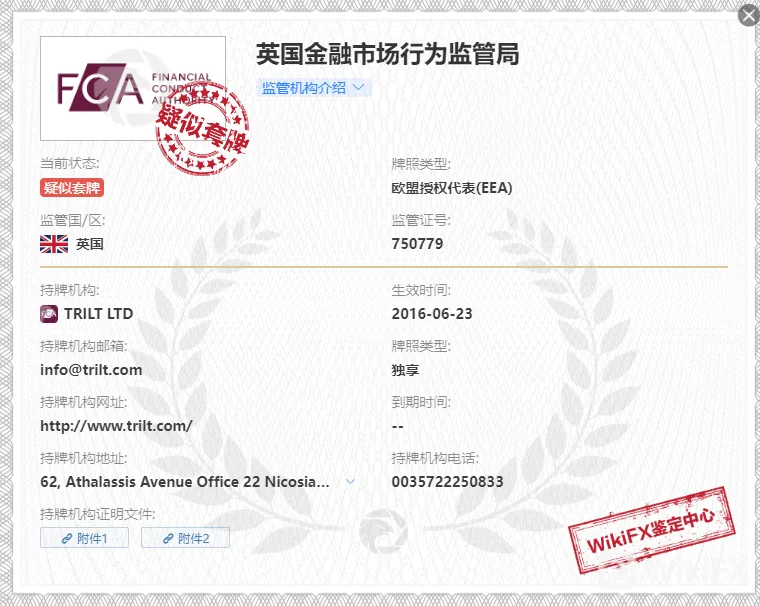760x606 pixels.
Task: Click the info@trilt.com email address
Action: (x=91, y=370)
